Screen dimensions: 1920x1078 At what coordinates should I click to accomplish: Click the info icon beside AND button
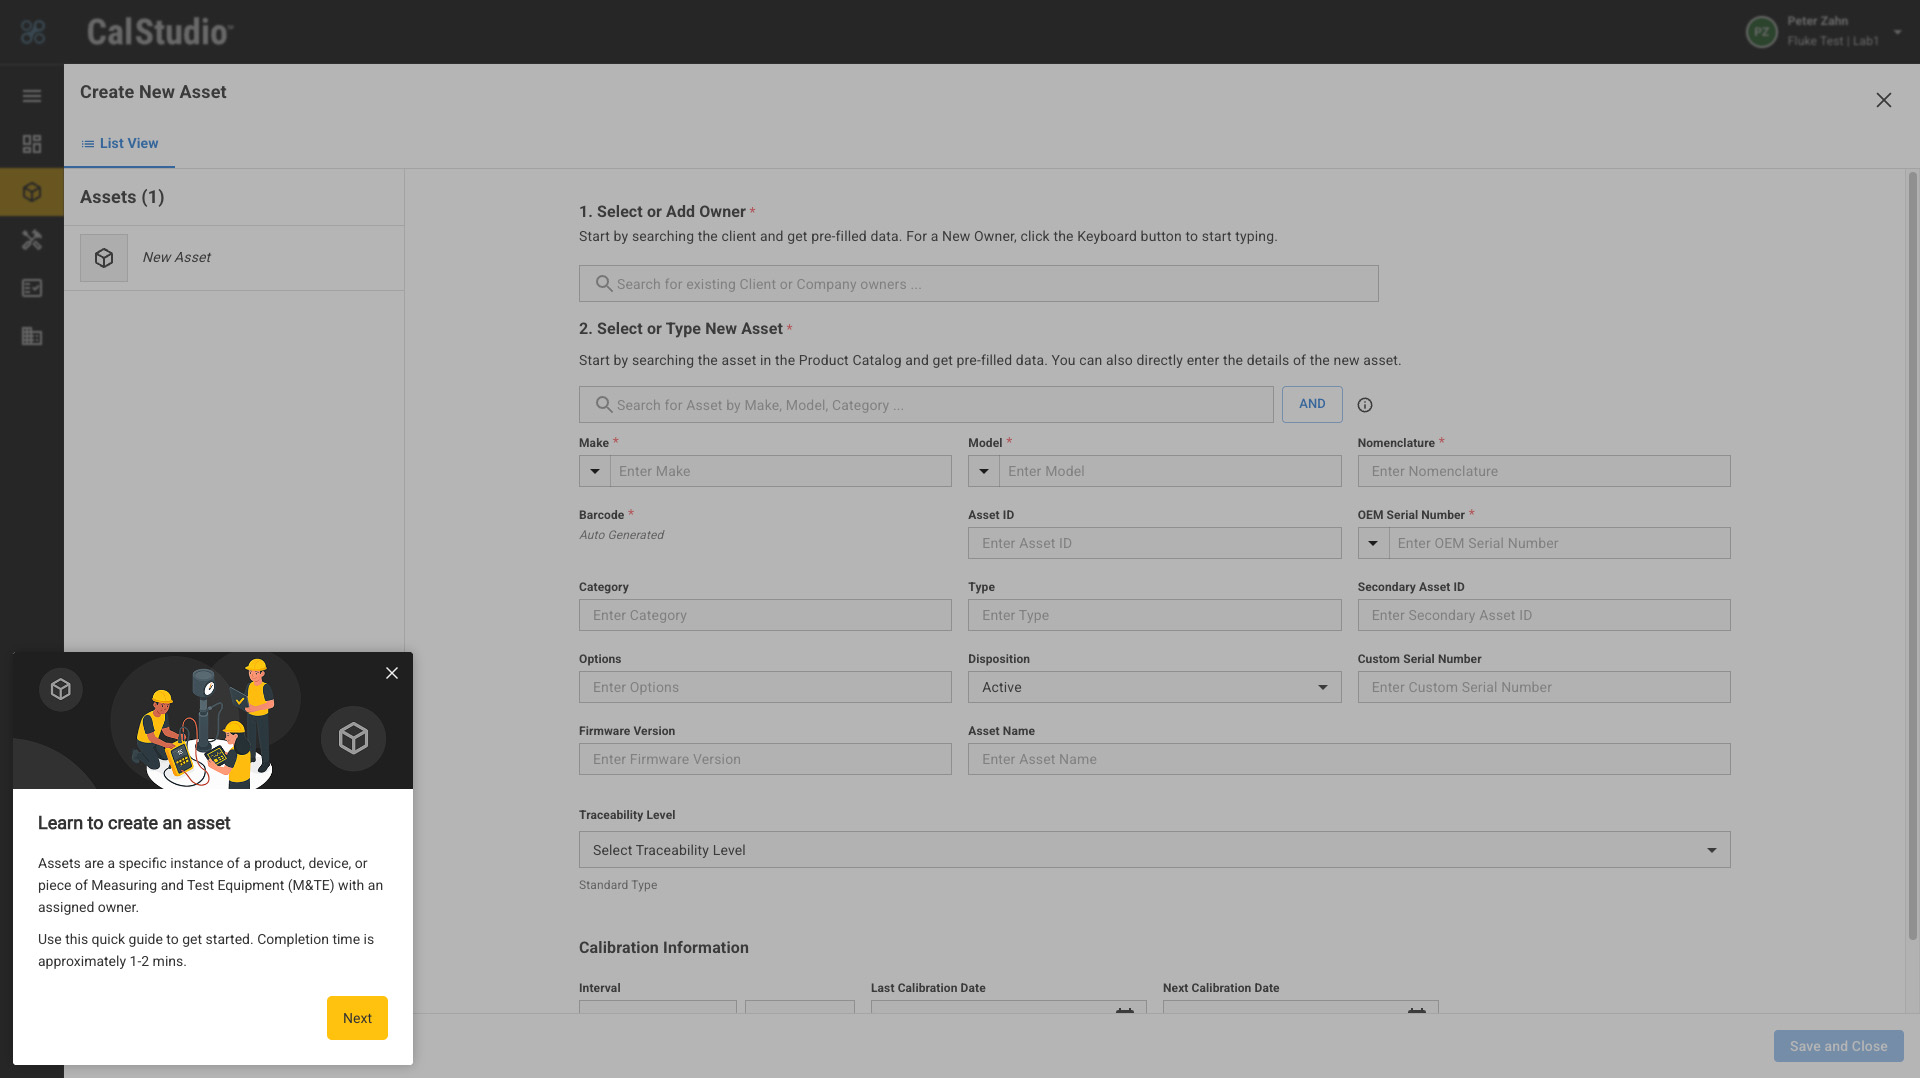tap(1365, 405)
